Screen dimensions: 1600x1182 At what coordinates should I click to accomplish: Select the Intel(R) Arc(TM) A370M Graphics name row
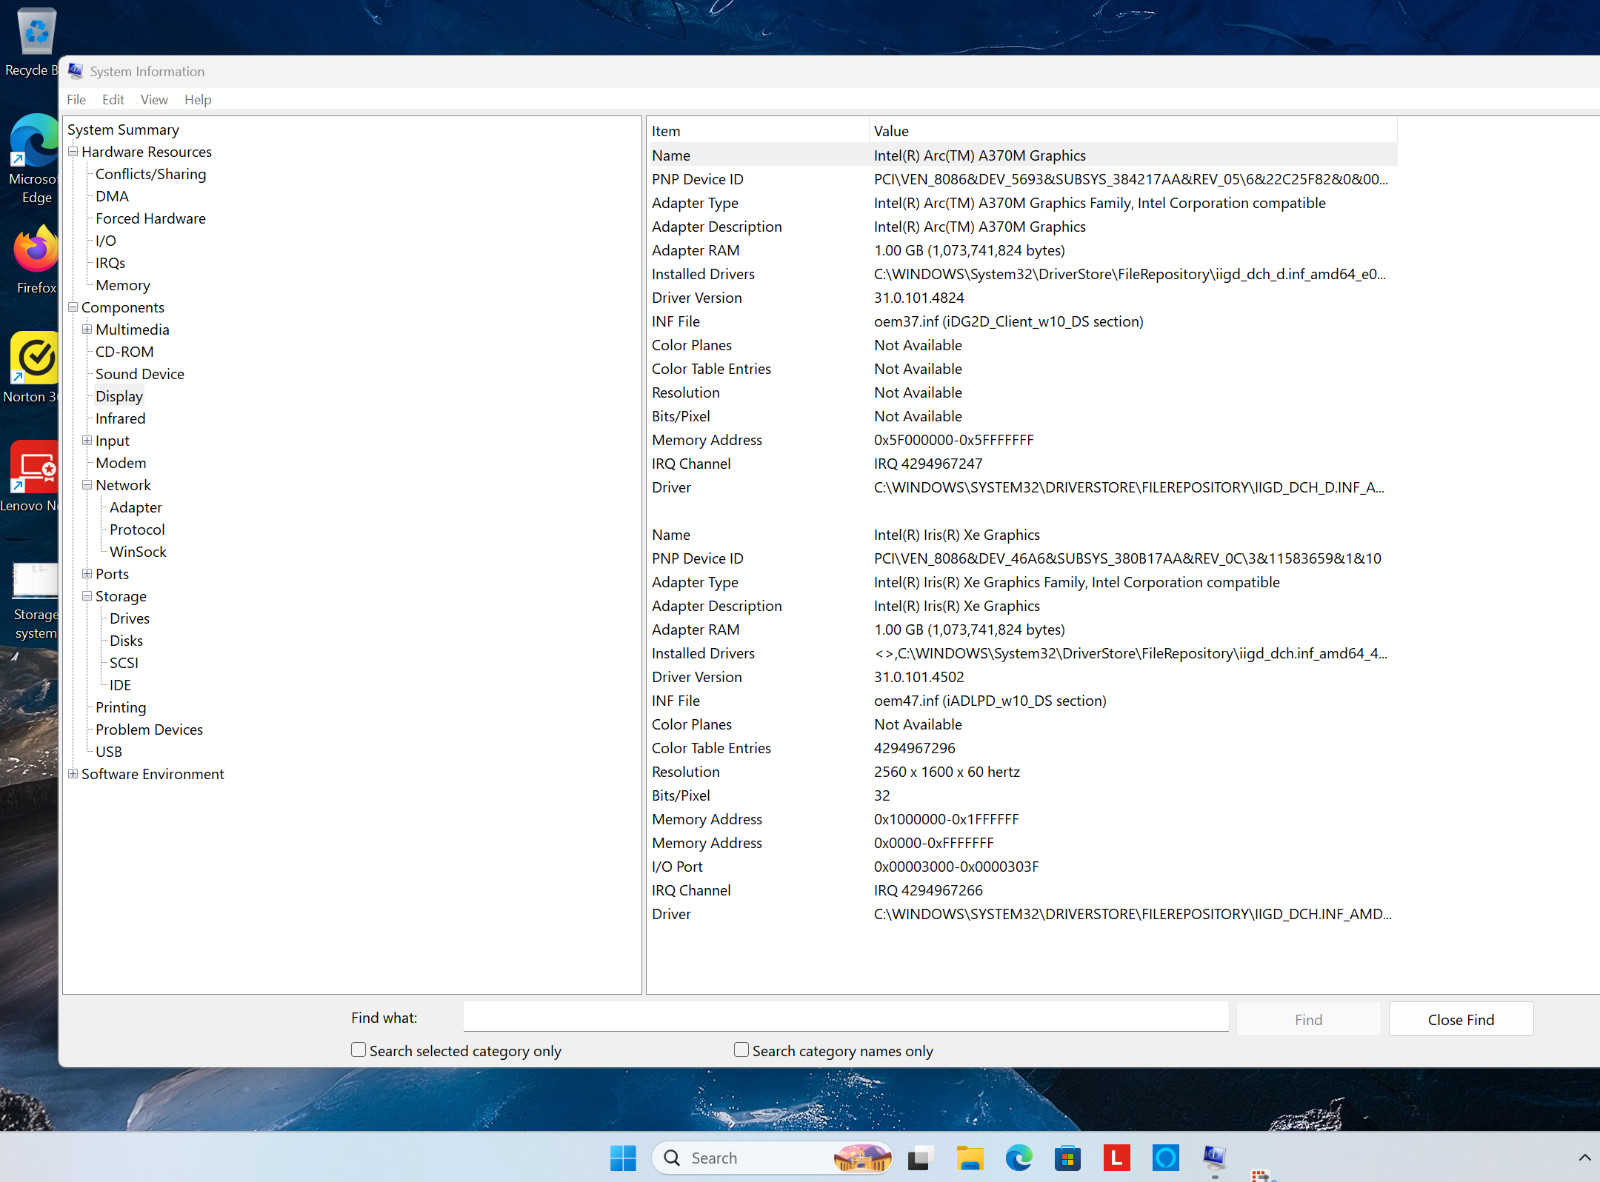point(1022,155)
